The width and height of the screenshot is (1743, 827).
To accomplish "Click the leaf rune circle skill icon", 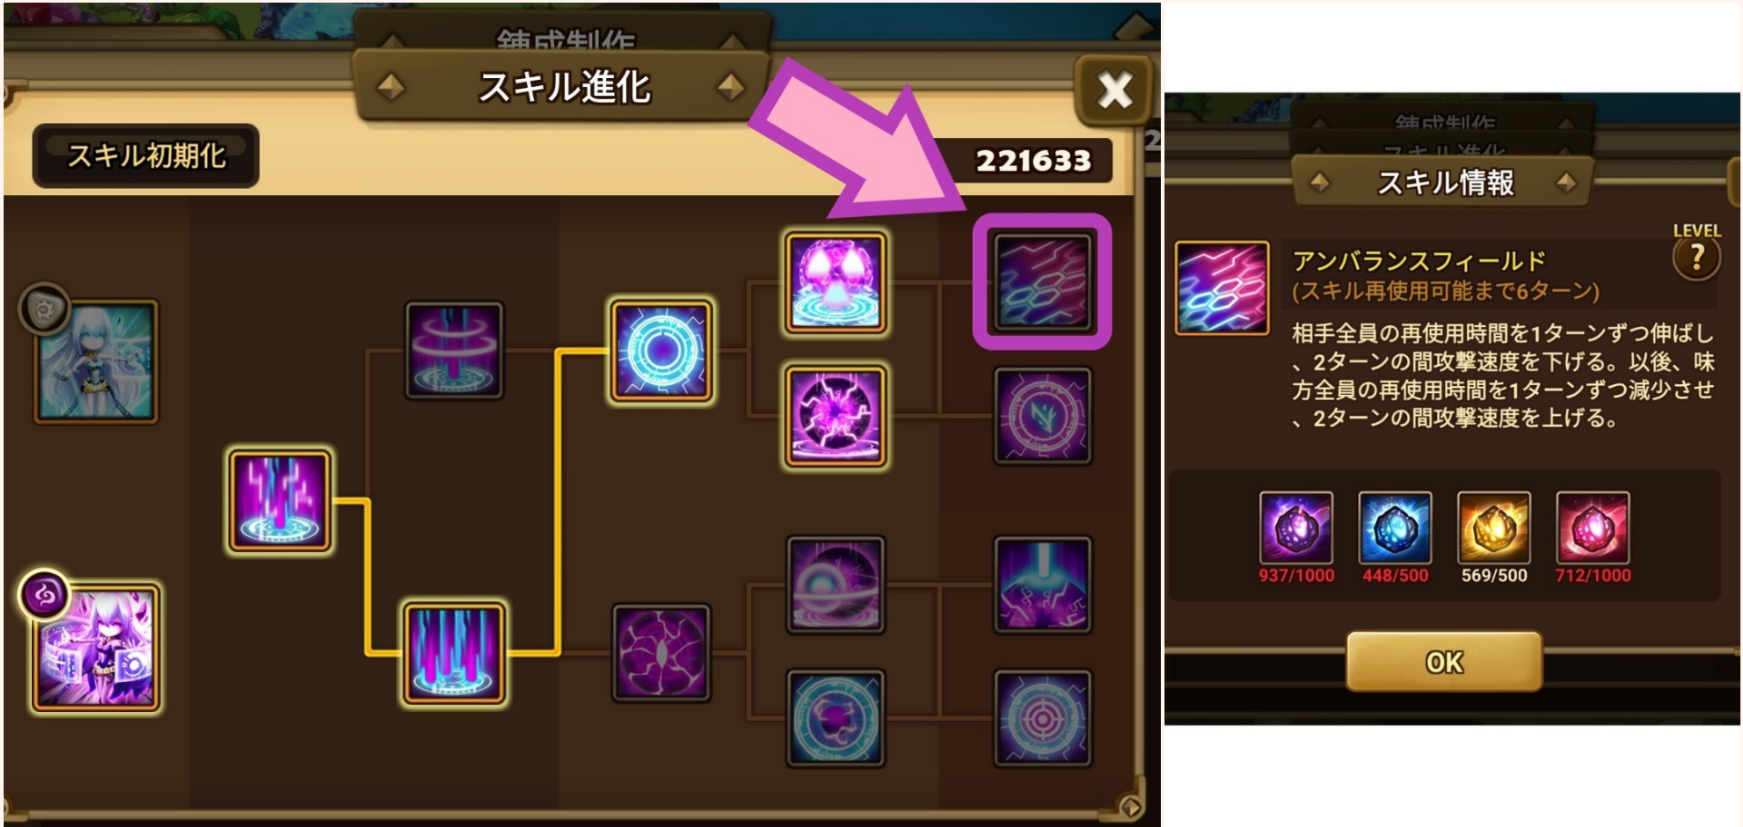I will coord(1042,416).
